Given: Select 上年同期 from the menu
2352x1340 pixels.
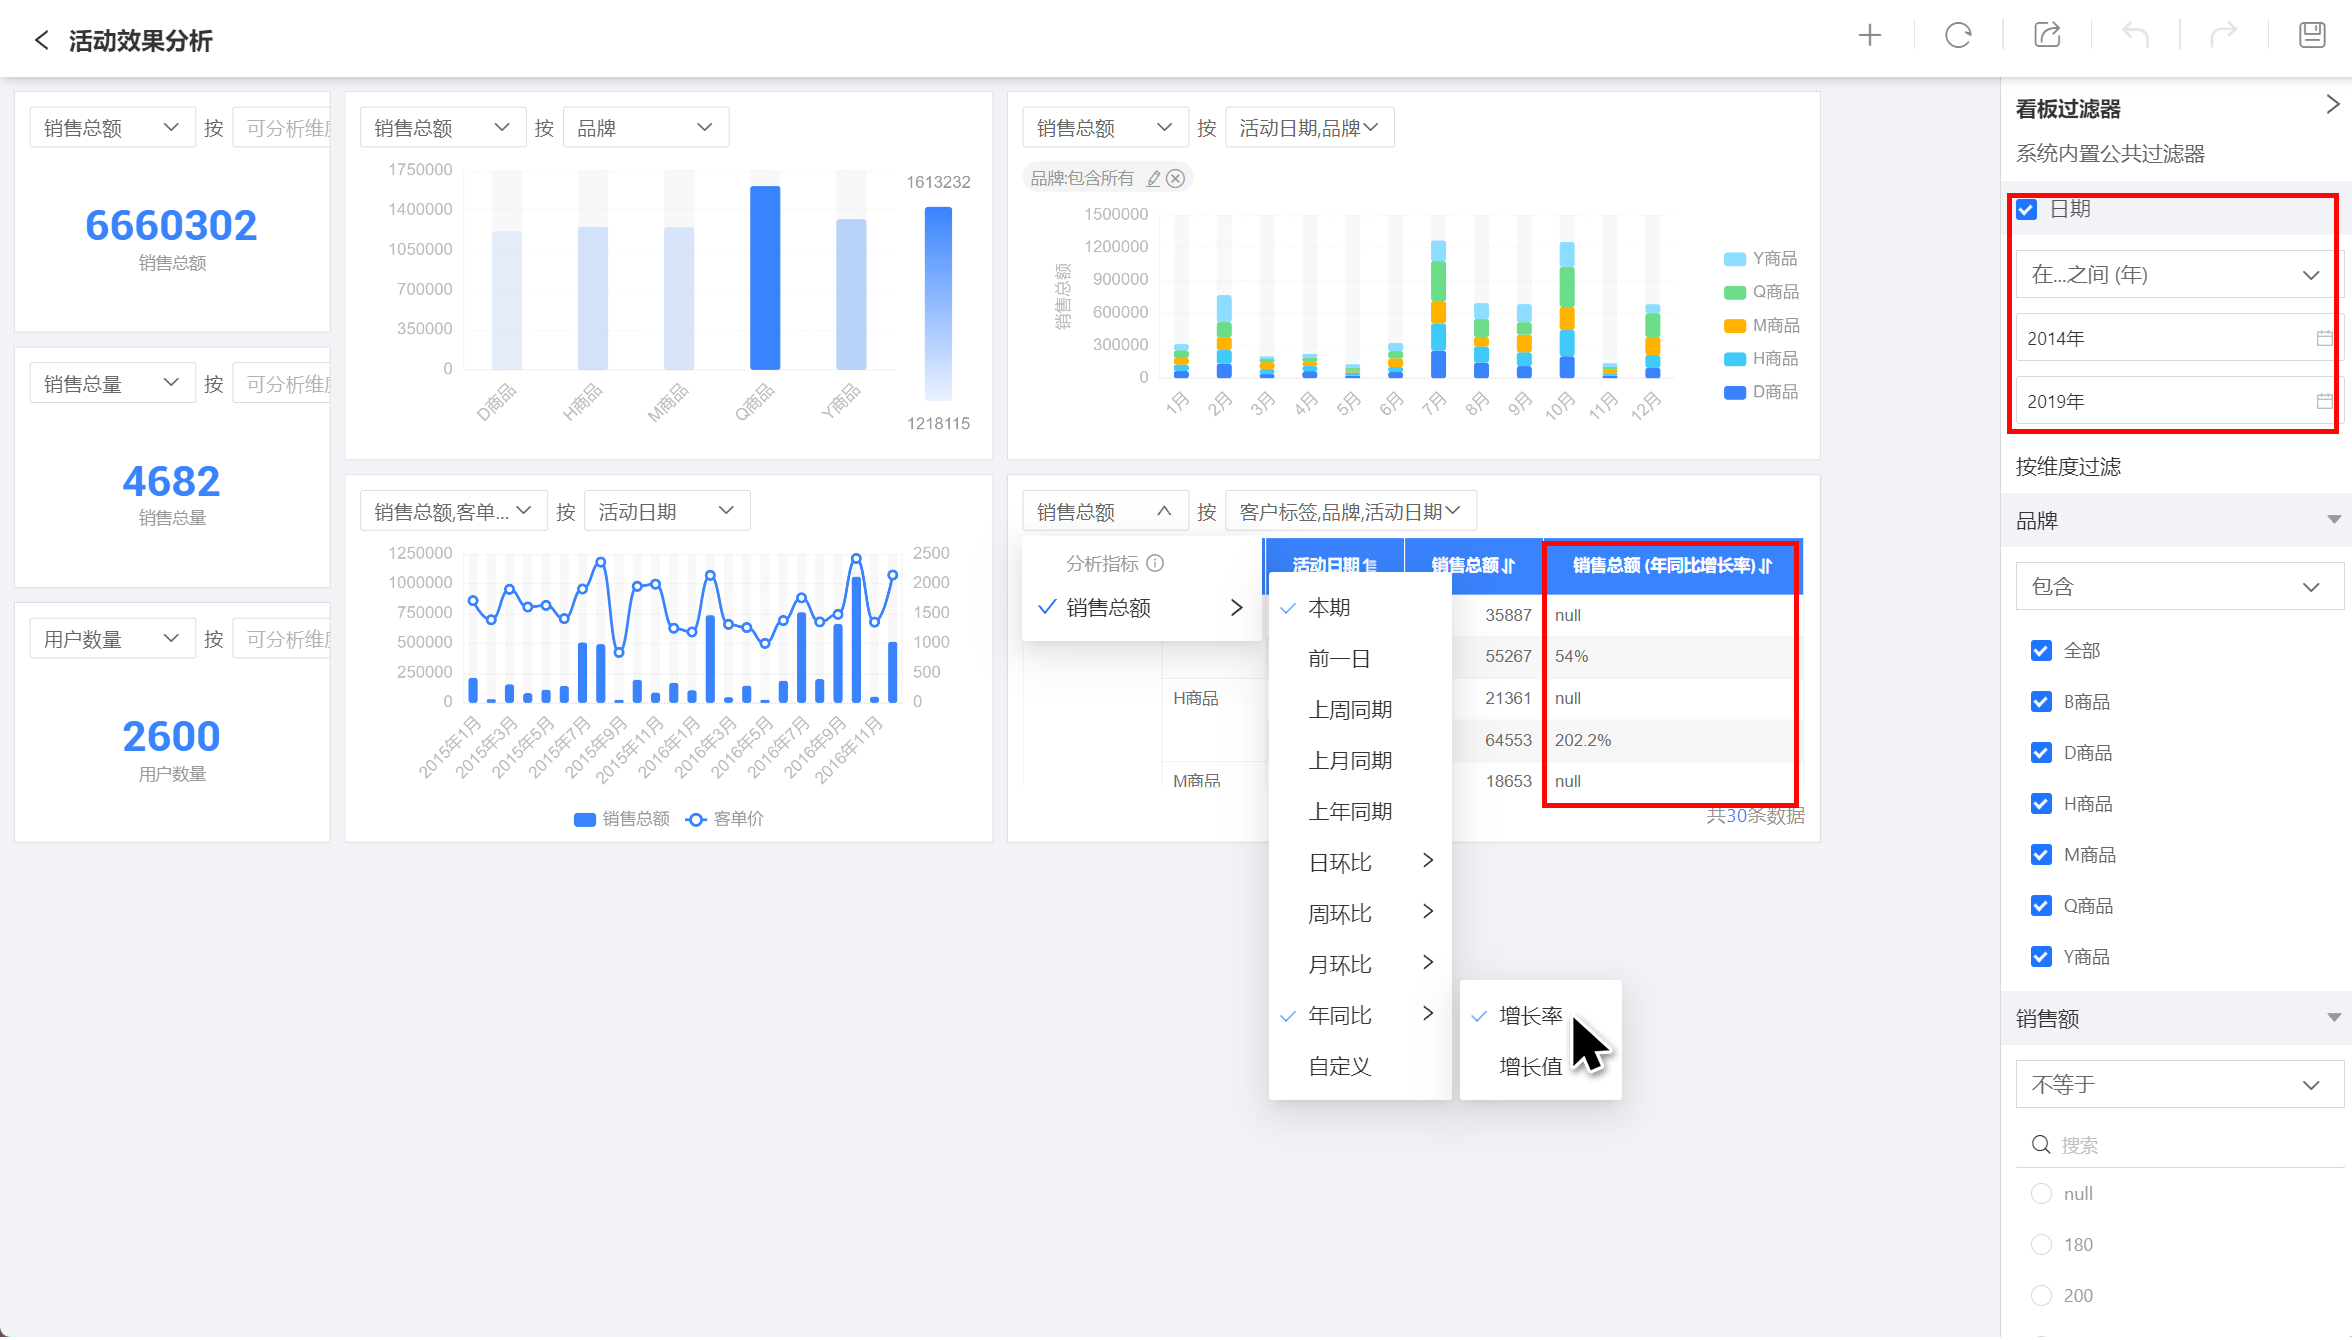Looking at the screenshot, I should [1350, 812].
